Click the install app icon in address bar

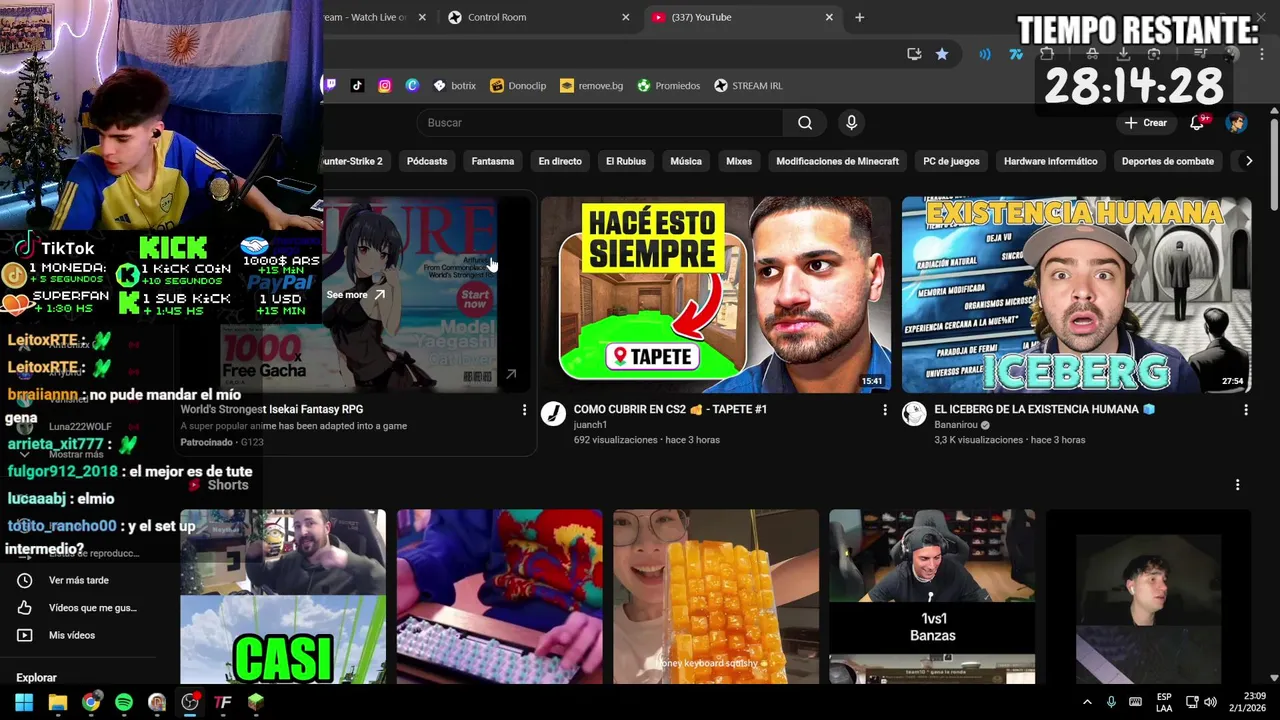[914, 54]
